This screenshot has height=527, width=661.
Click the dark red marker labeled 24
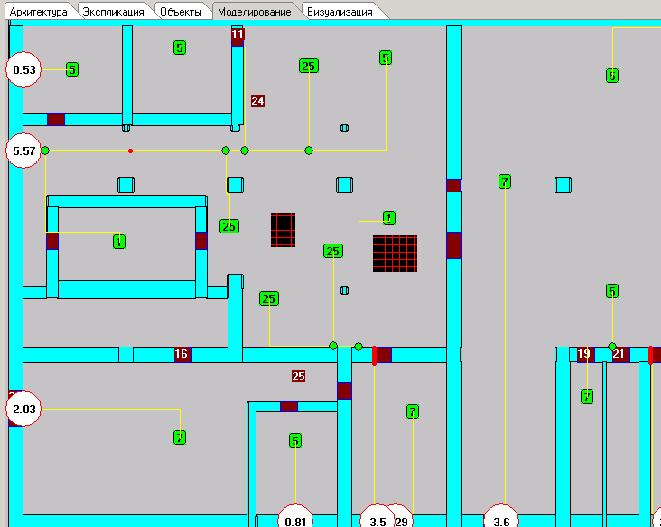258,101
